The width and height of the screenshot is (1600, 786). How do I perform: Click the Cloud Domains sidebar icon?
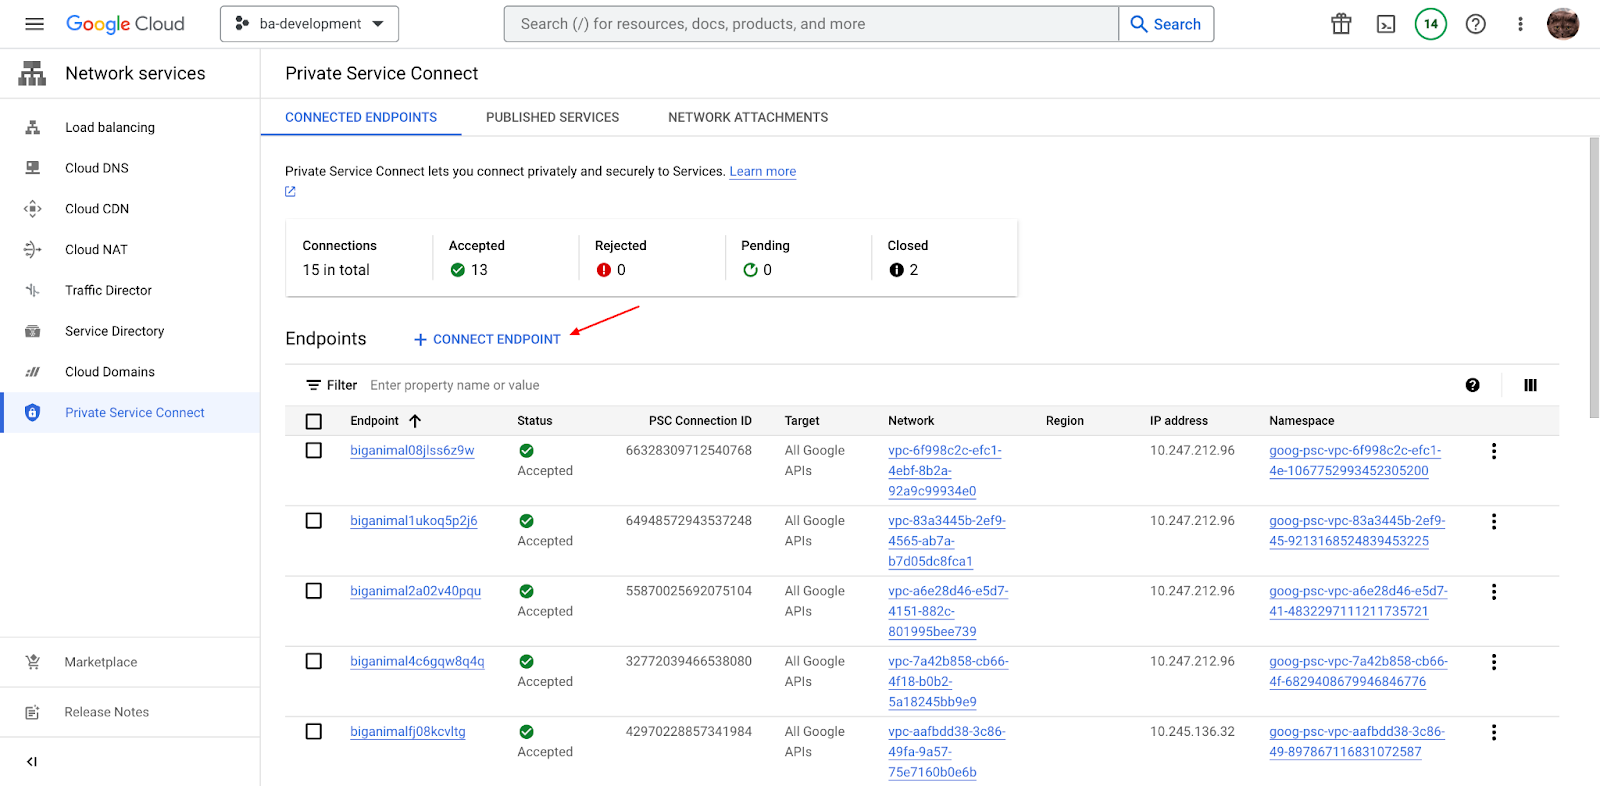point(32,372)
